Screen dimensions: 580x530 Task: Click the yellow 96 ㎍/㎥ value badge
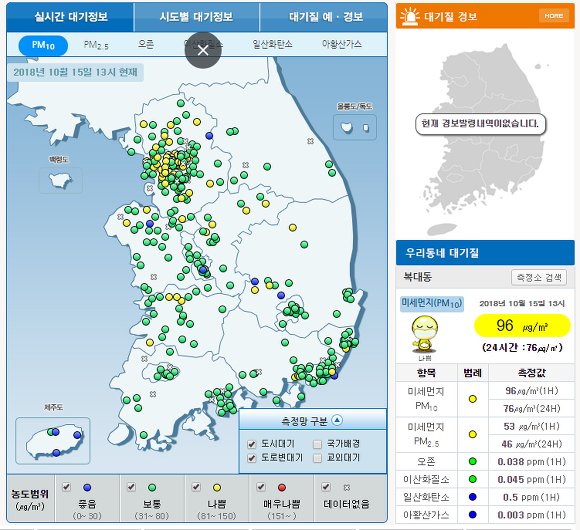pyautogui.click(x=522, y=325)
